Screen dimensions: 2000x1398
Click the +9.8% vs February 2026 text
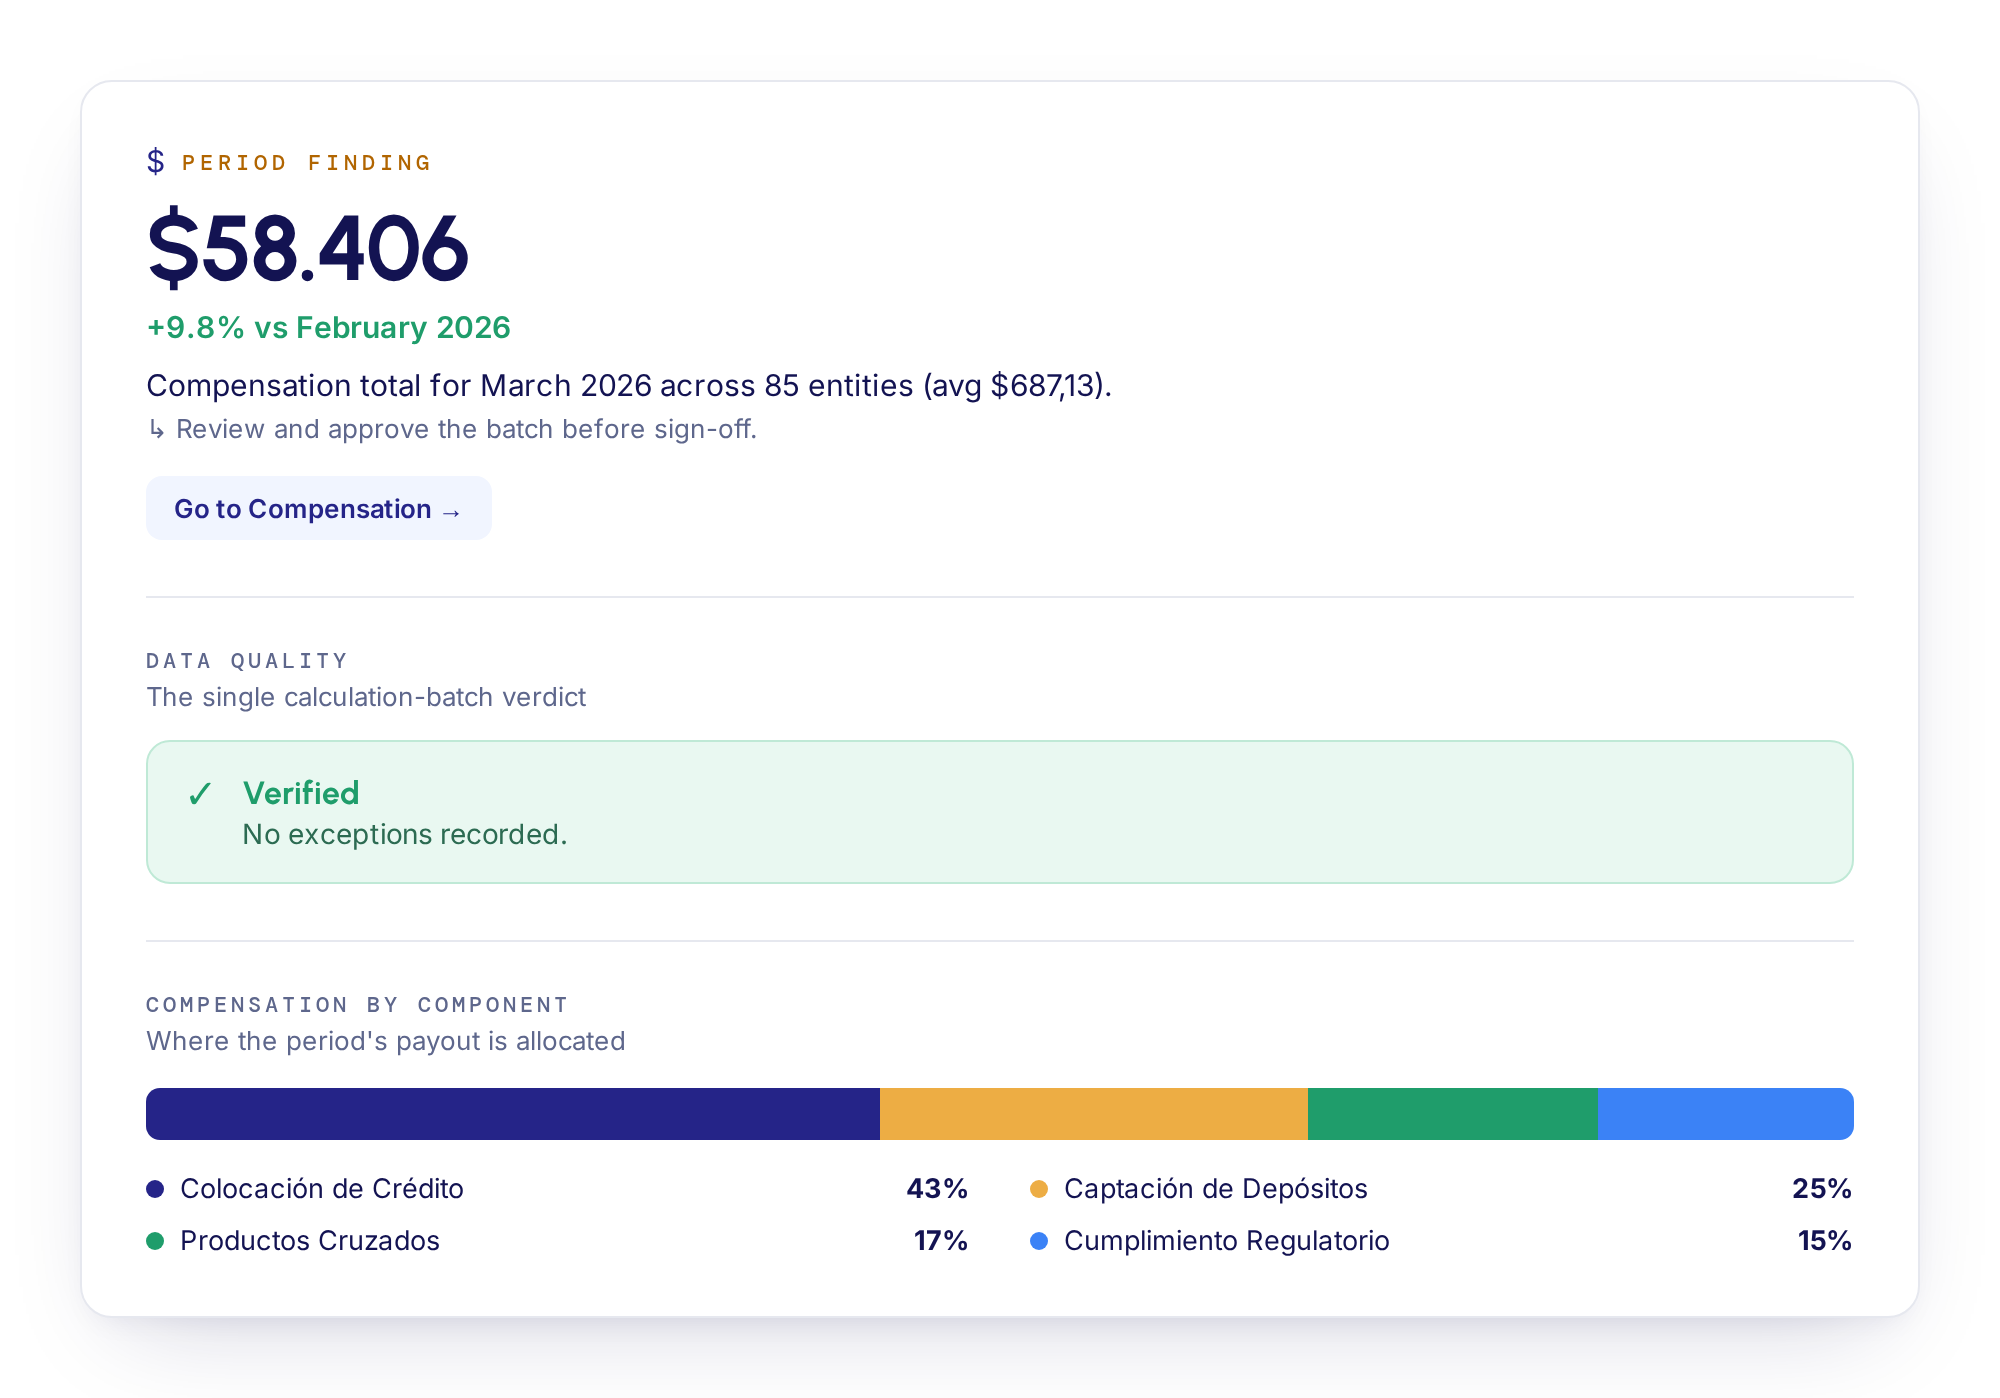[x=328, y=328]
